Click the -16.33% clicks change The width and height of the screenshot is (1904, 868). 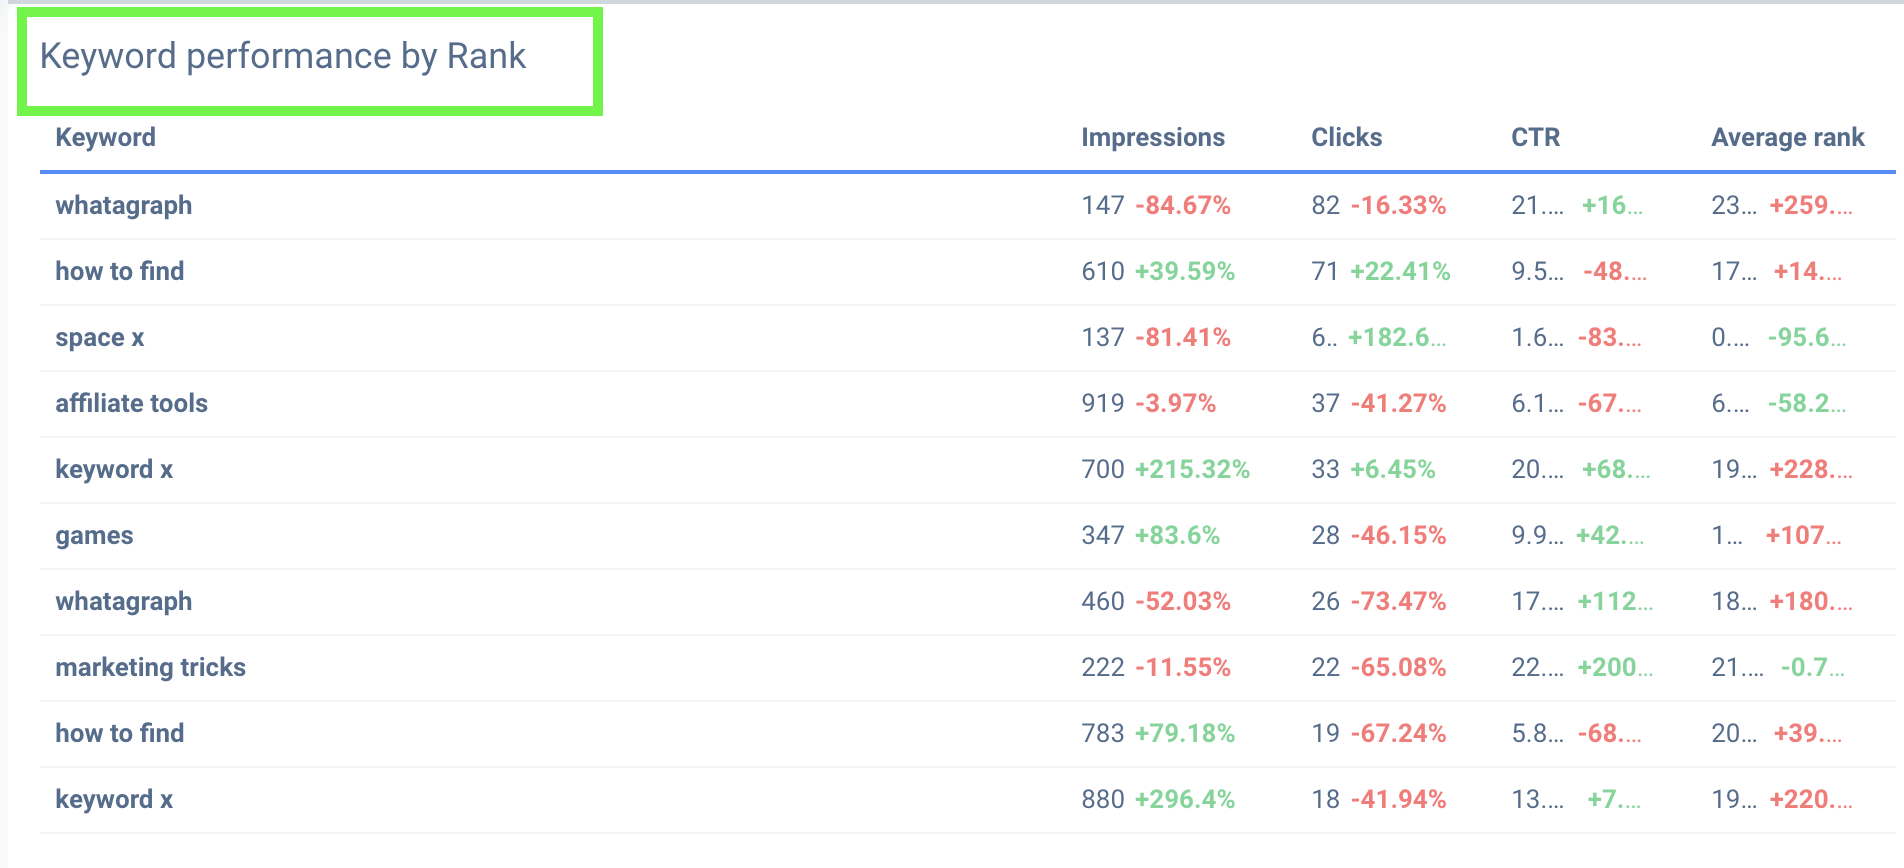pyautogui.click(x=1399, y=205)
